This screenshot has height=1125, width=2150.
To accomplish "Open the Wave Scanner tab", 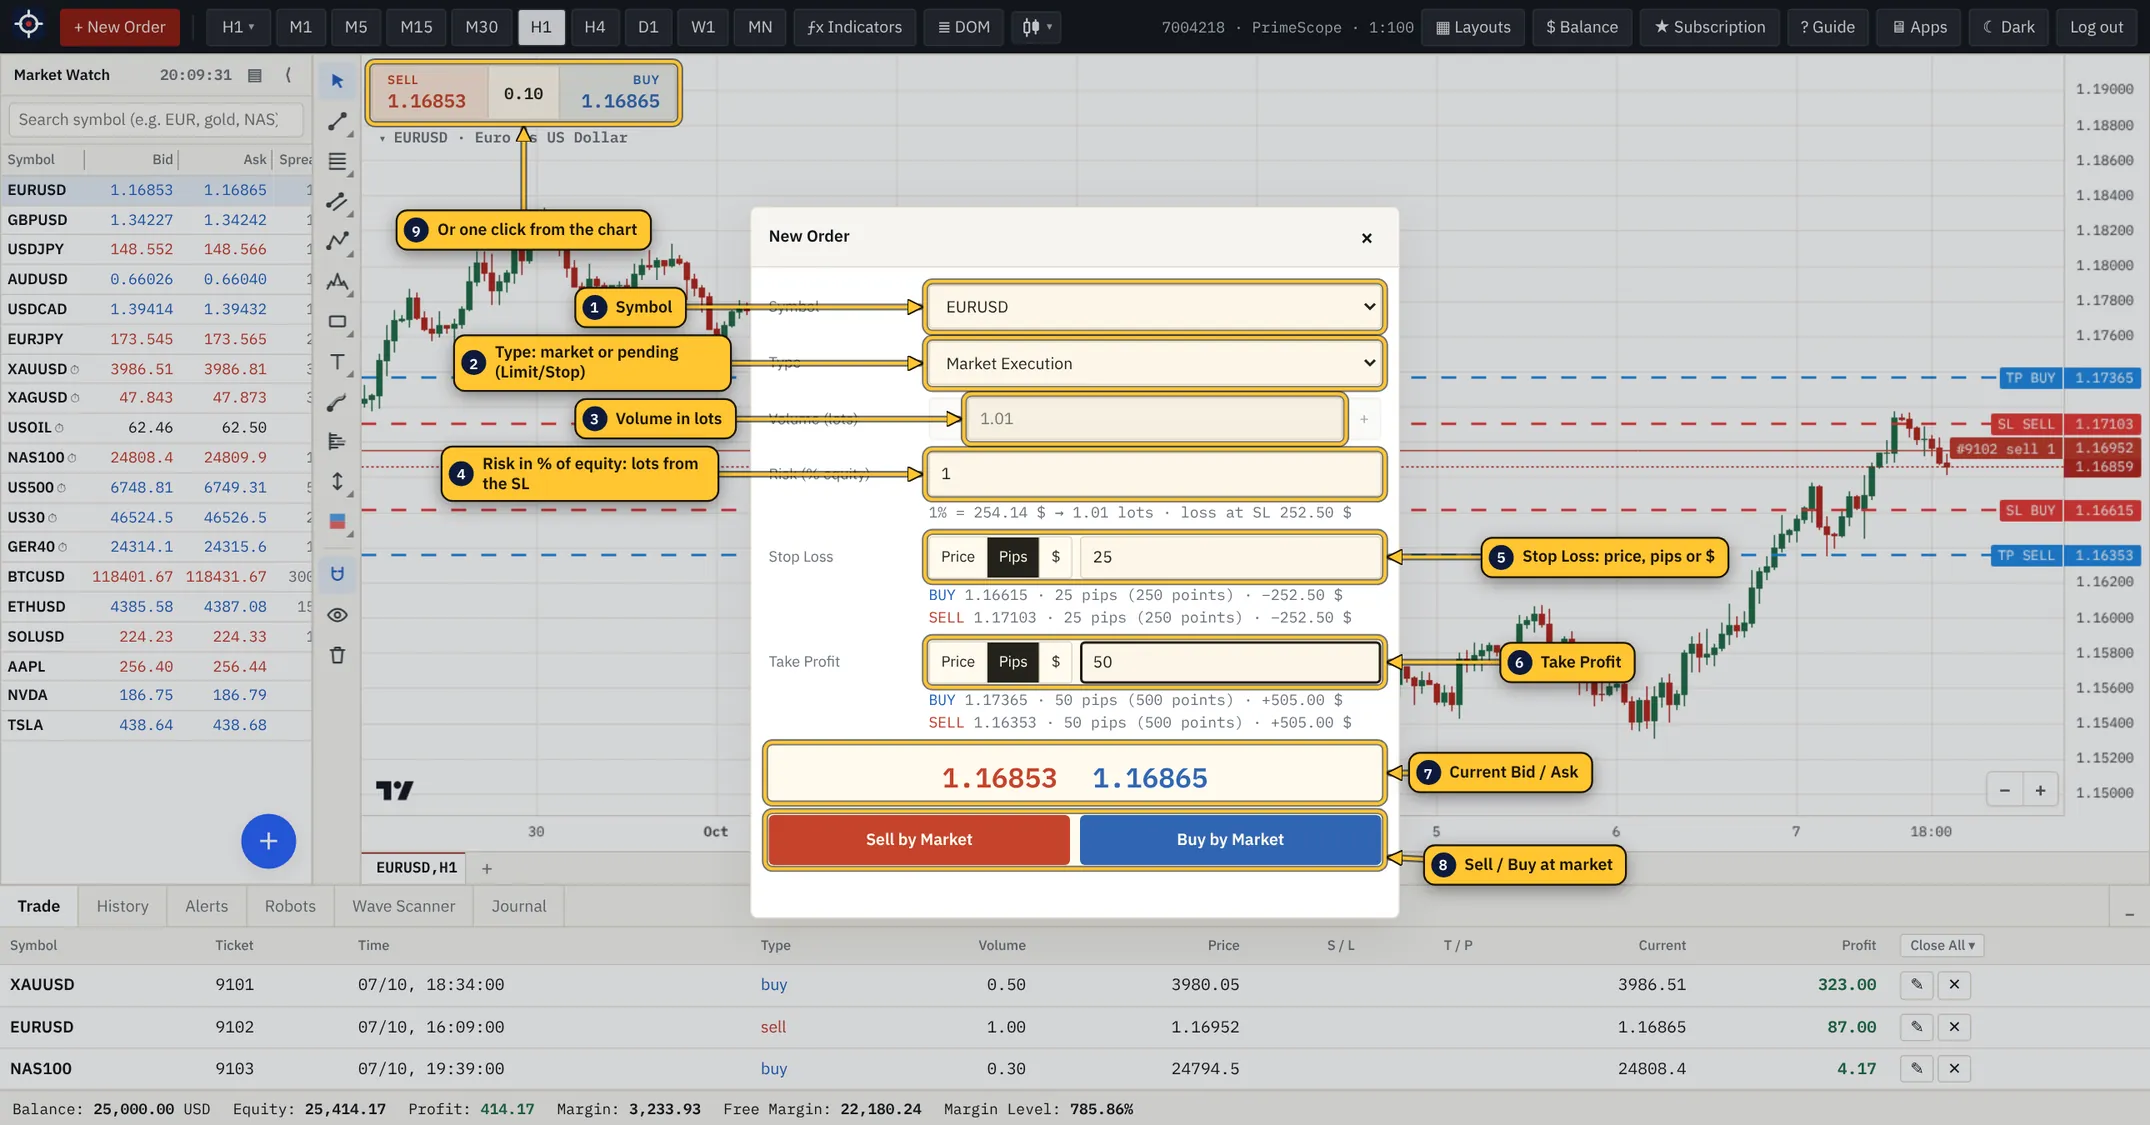I will [x=403, y=907].
